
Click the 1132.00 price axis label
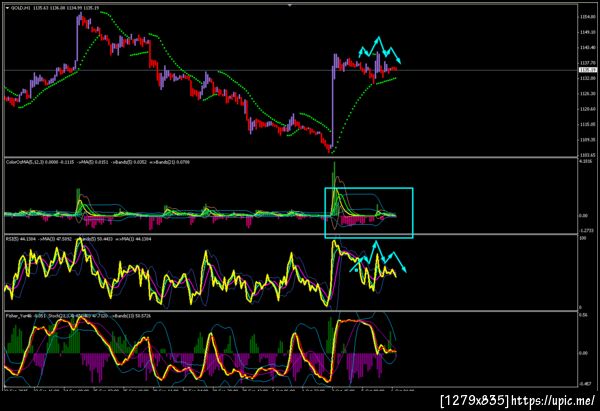[587, 78]
